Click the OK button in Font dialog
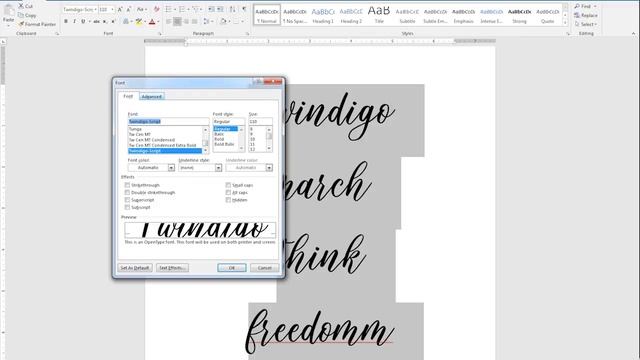 (232, 268)
